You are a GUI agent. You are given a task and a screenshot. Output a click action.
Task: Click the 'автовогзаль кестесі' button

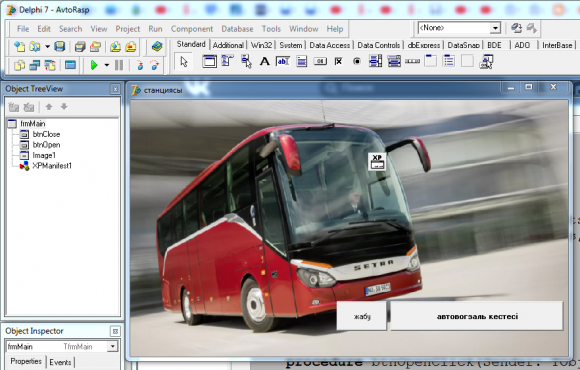click(x=477, y=316)
